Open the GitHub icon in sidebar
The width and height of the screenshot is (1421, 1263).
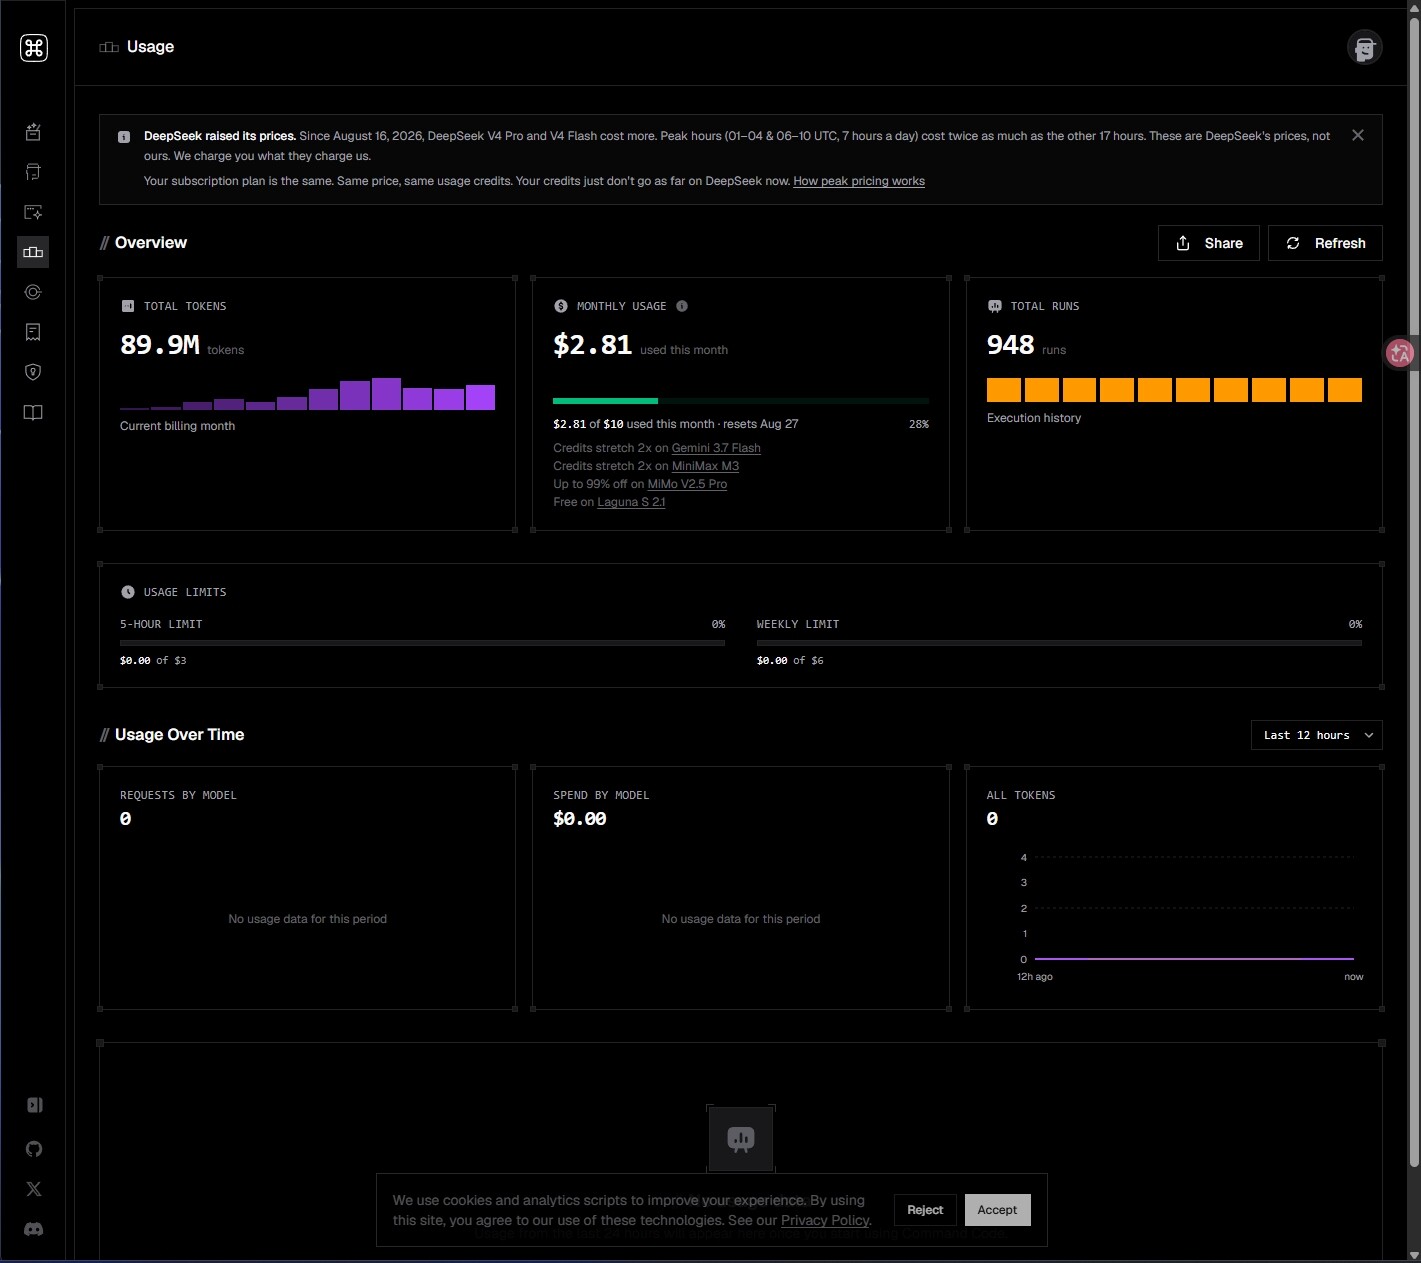coord(34,1149)
